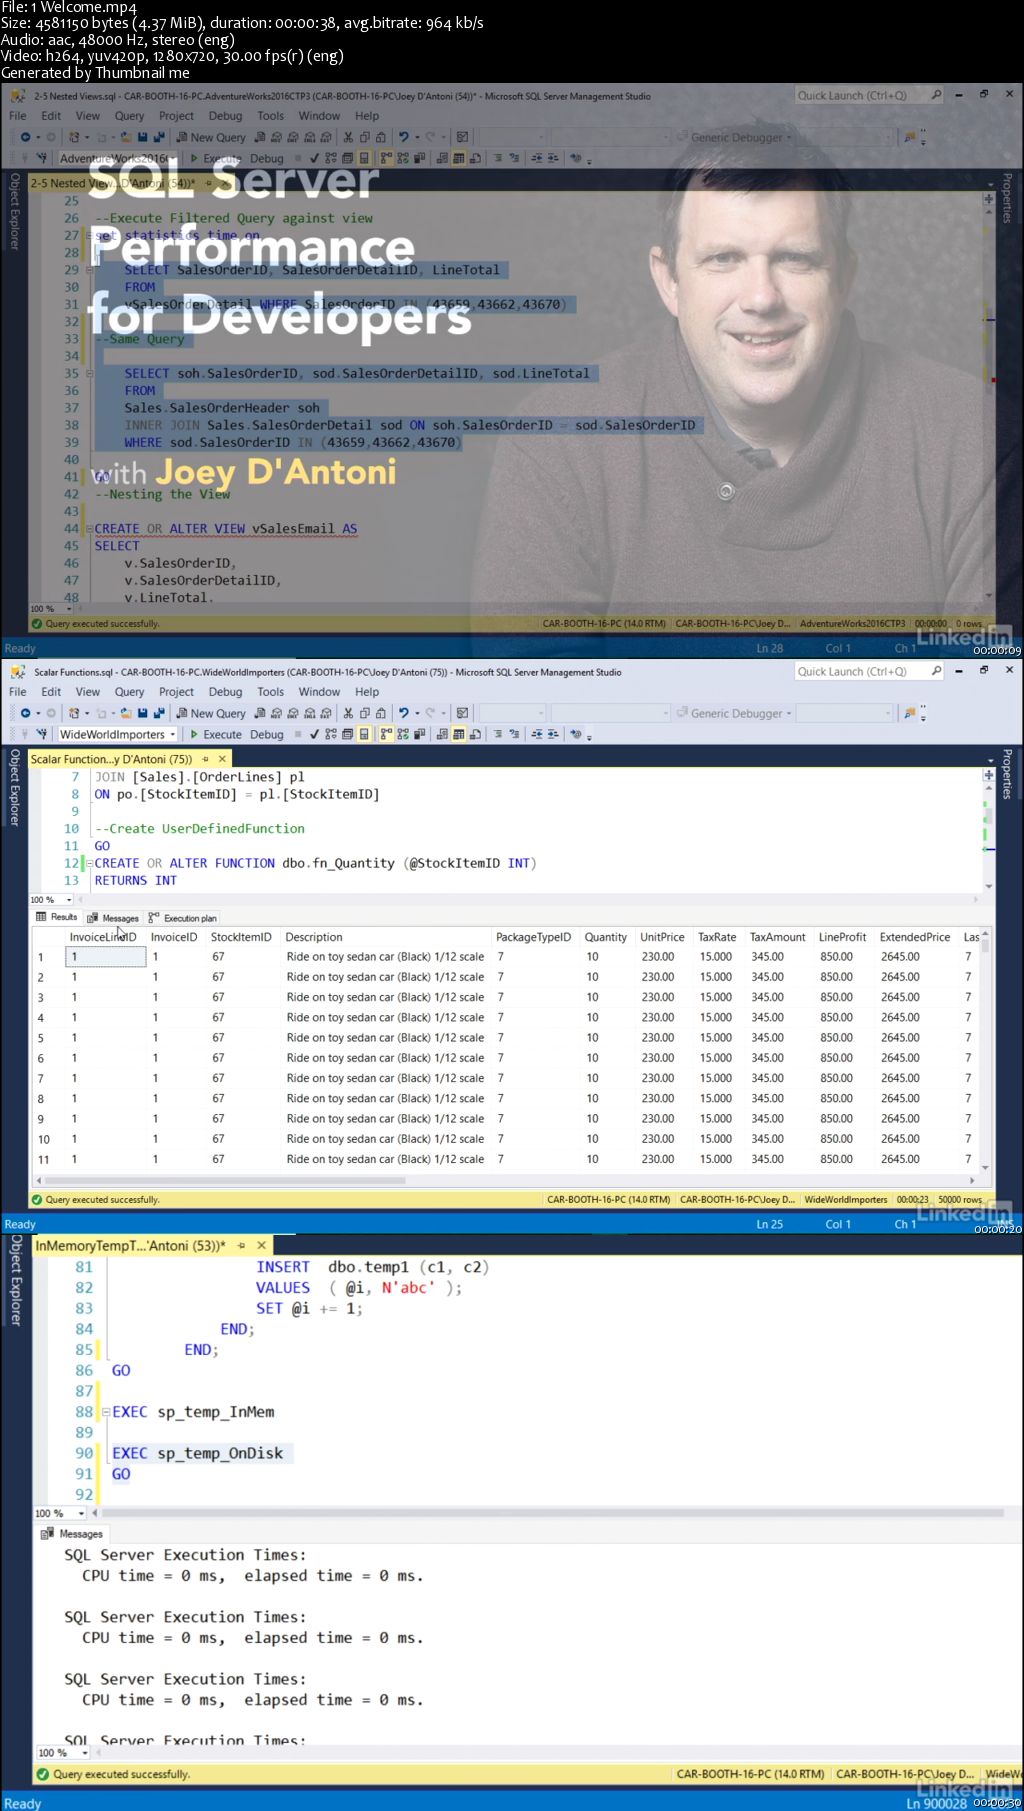The width and height of the screenshot is (1024, 1811).
Task: Click Copy icon in Scalar Functions window toolbar
Action: tap(364, 713)
